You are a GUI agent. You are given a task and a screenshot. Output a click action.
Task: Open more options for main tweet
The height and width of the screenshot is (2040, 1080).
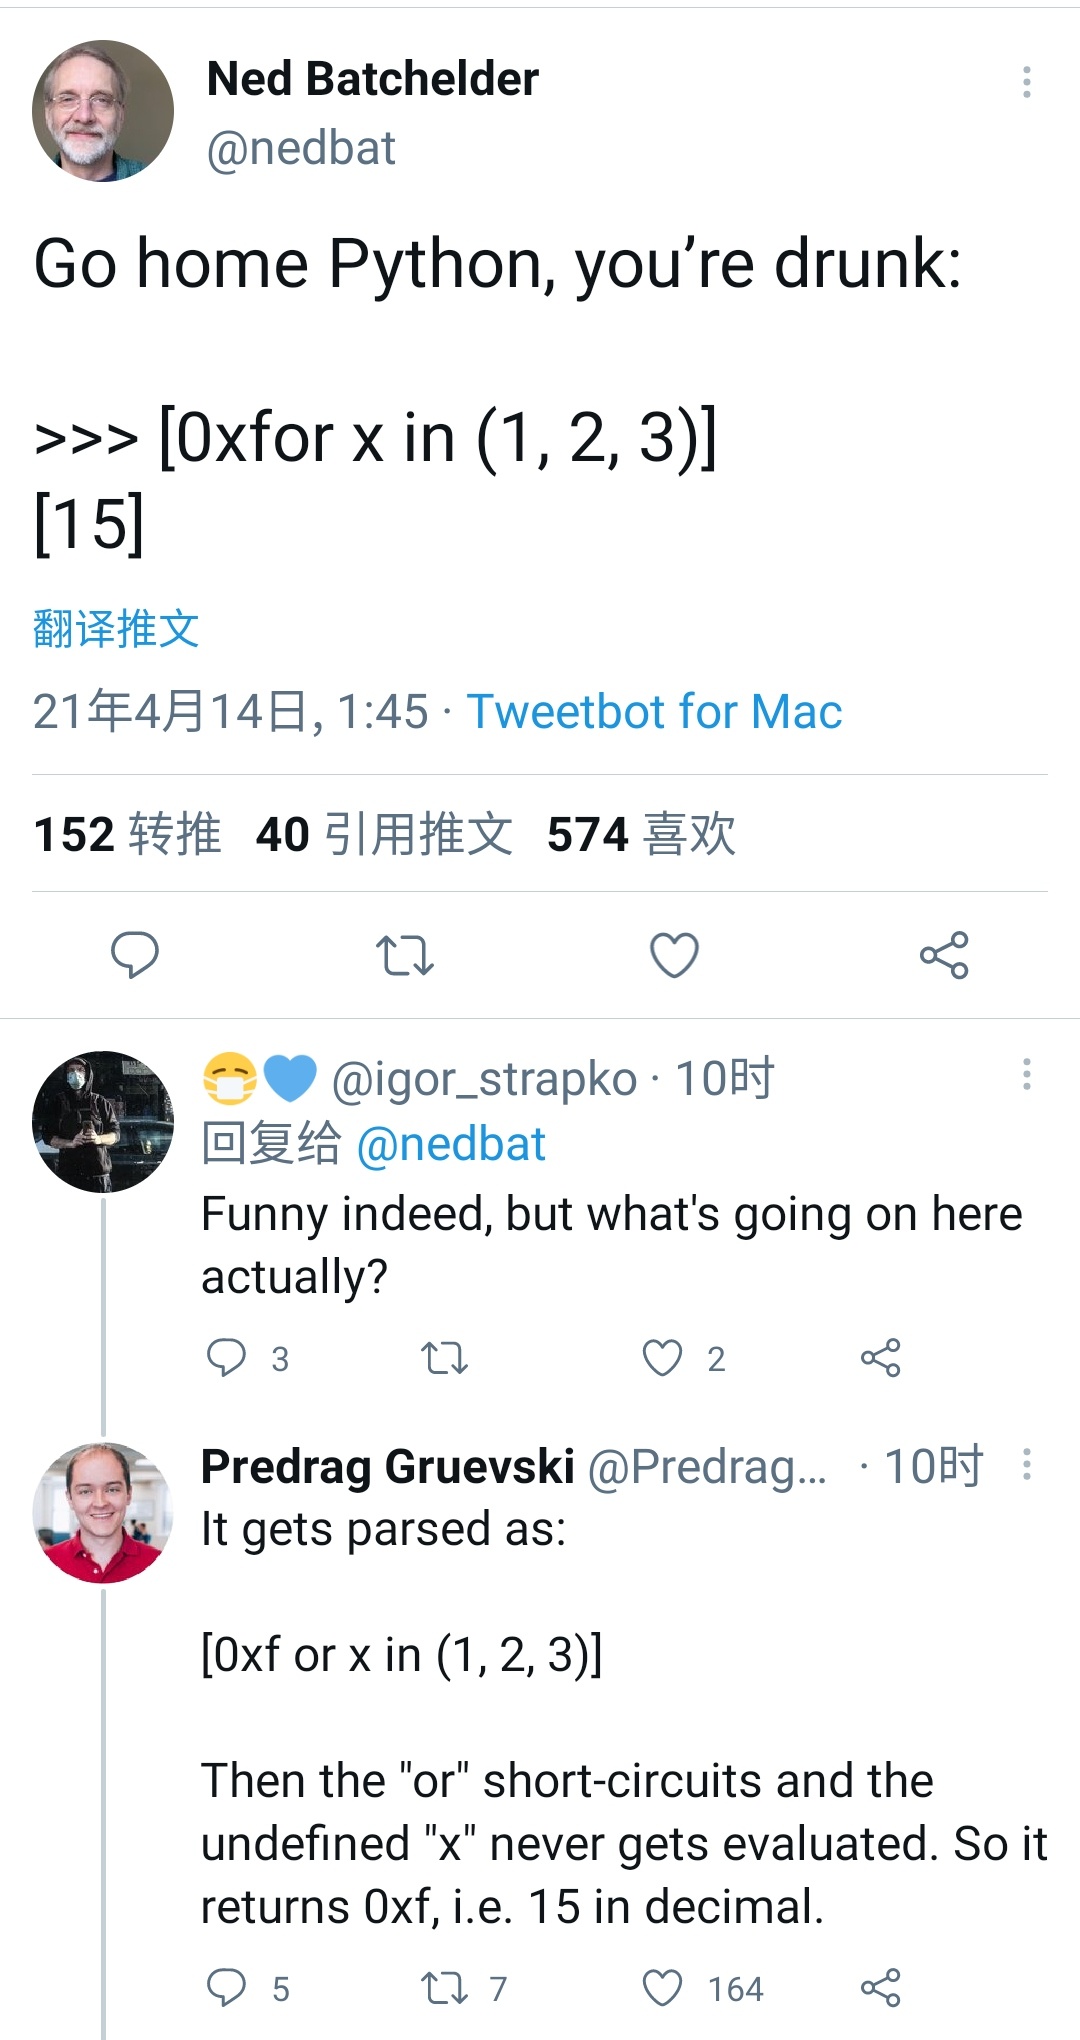1026,82
